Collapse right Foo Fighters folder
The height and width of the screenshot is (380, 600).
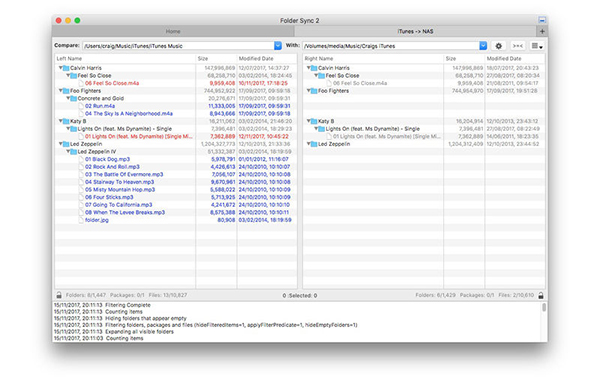[308, 91]
